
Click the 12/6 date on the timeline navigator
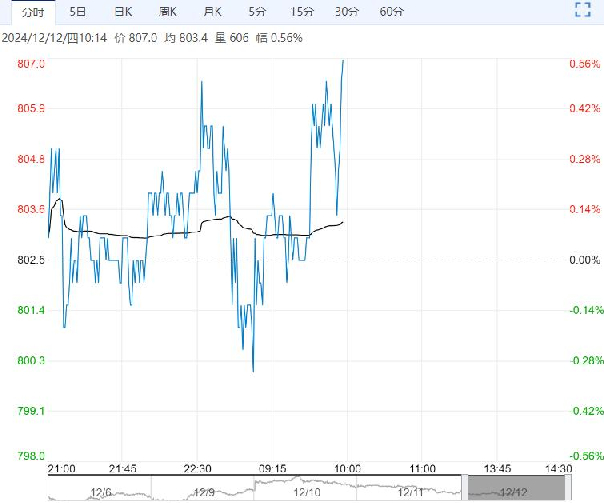(x=101, y=491)
